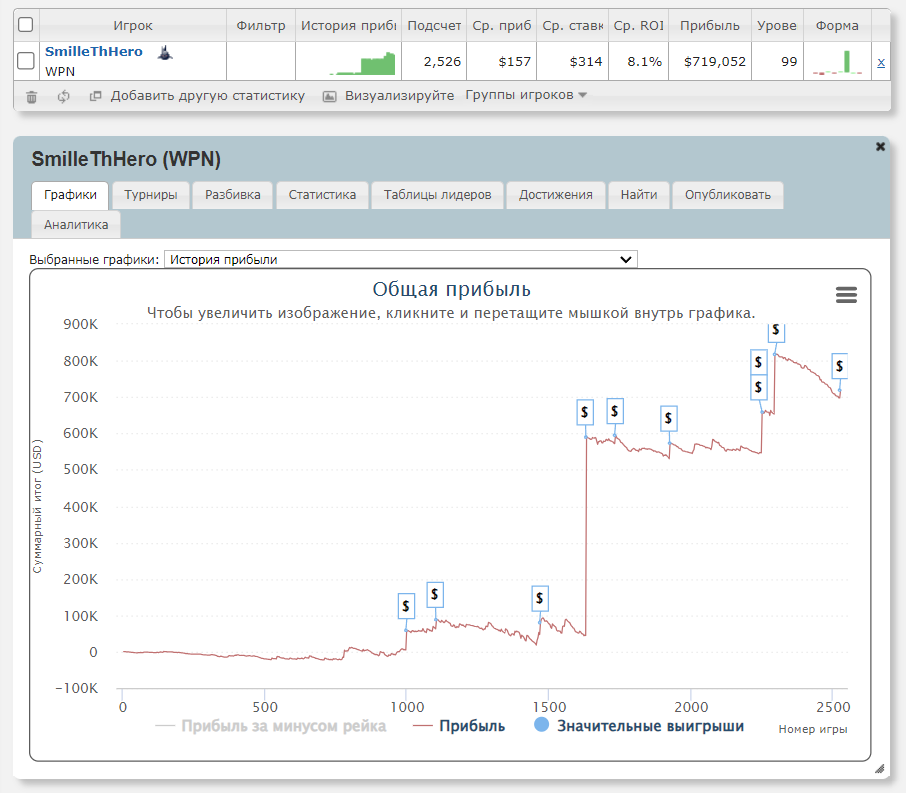
Task: Close the SmilleThHero panel with the X
Action: pyautogui.click(x=880, y=147)
